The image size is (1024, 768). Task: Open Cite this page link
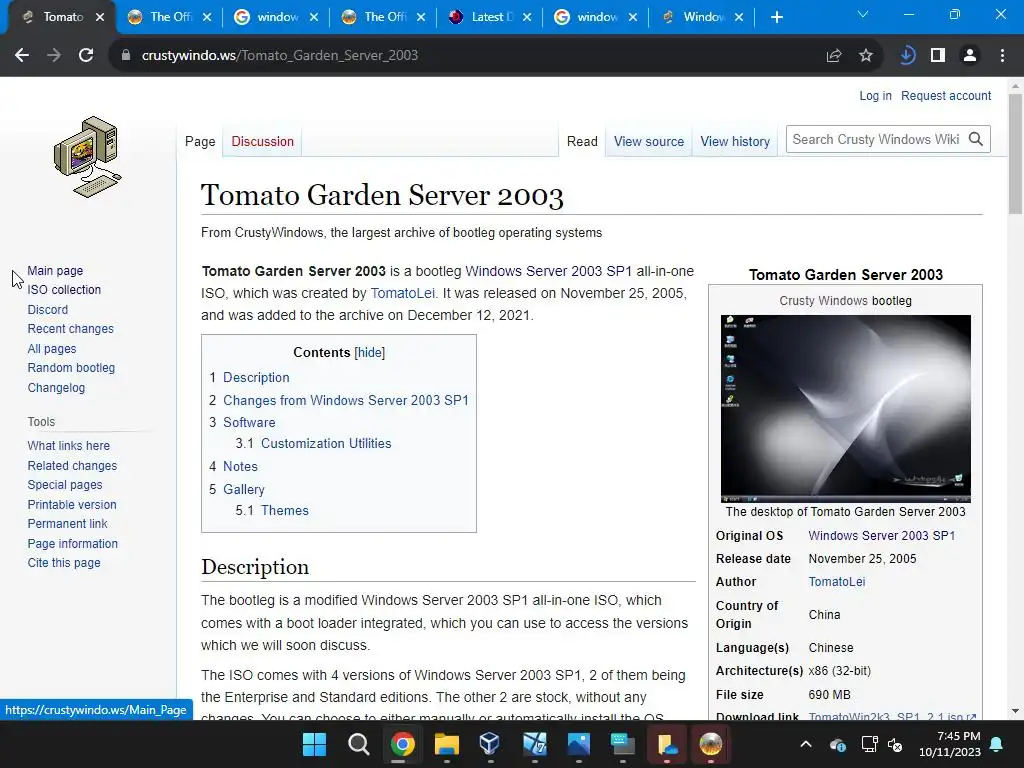64,562
